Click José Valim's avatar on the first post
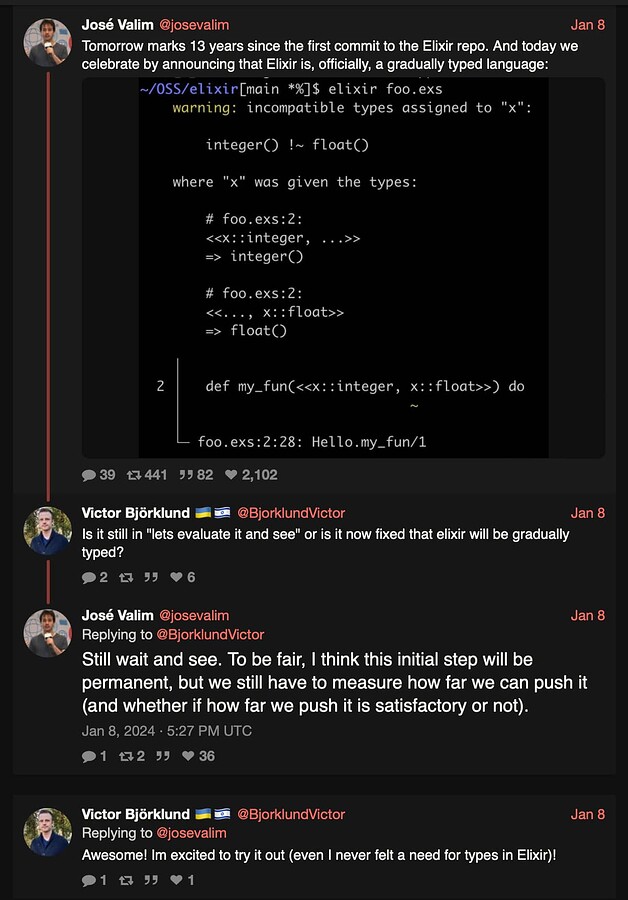The image size is (628, 900). coord(47,40)
